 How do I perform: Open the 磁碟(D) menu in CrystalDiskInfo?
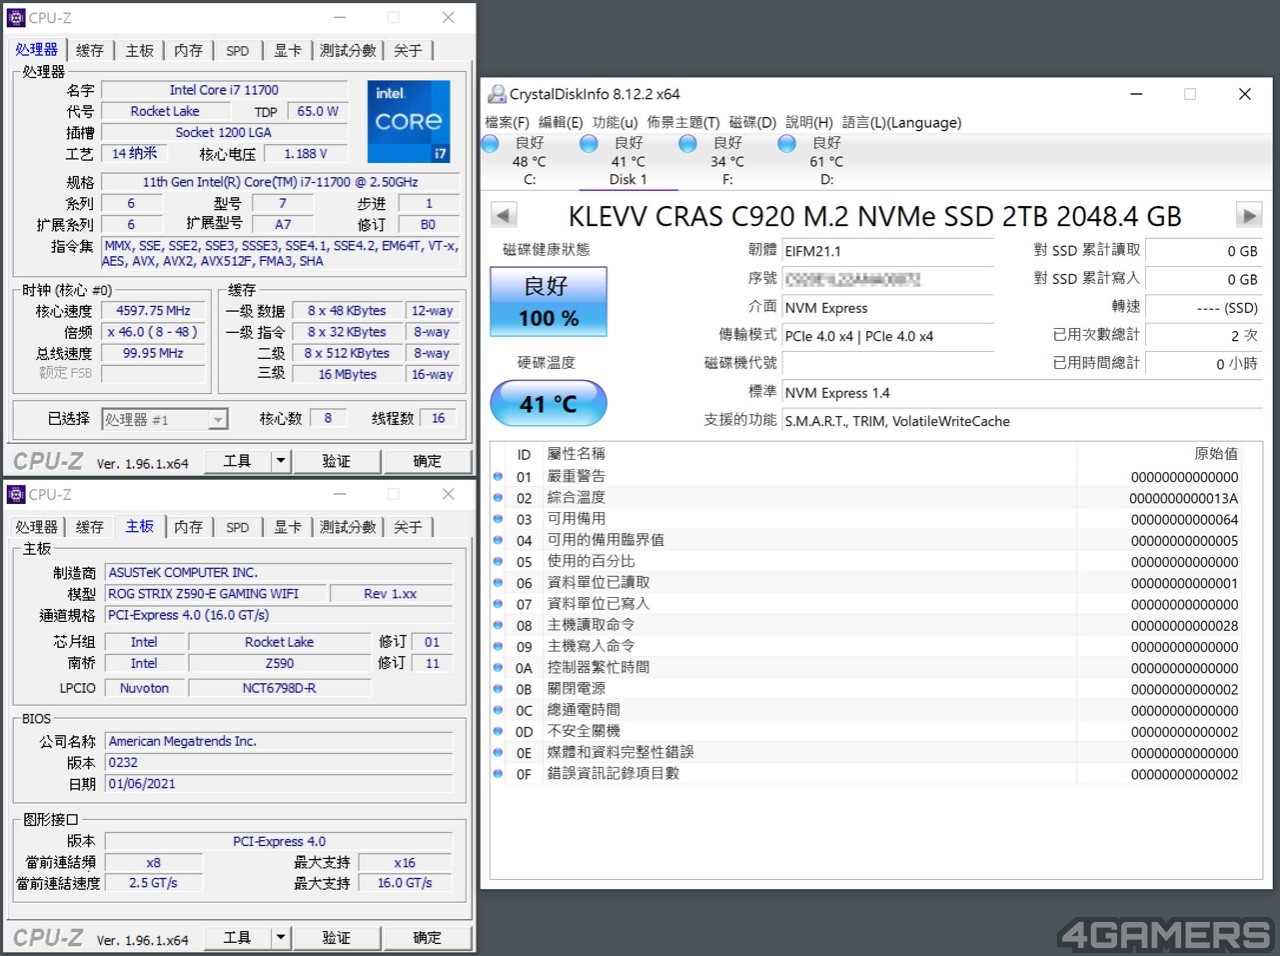pos(752,122)
